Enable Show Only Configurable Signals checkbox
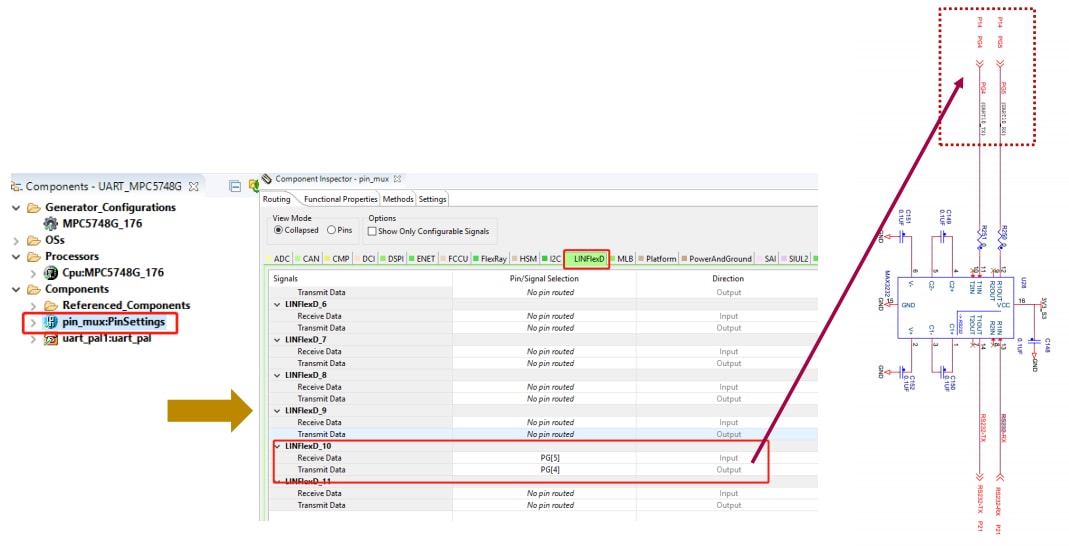This screenshot has width=1069, height=546. pyautogui.click(x=372, y=231)
